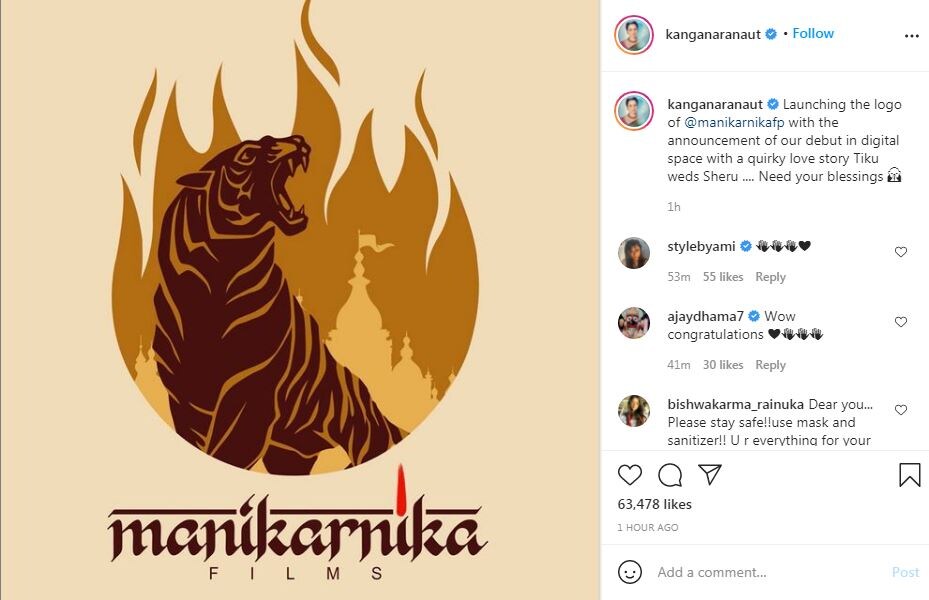929x600 pixels.
Task: Reply to stylebyami's comment
Action: 770,277
